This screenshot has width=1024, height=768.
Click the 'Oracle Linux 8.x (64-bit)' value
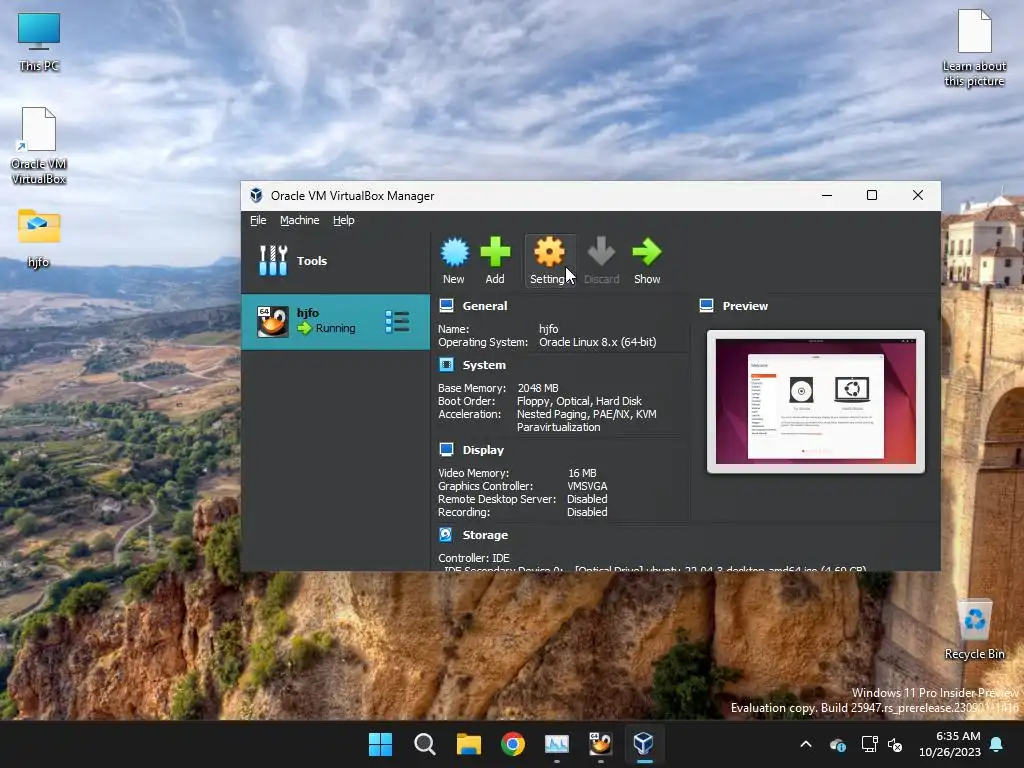click(x=598, y=342)
